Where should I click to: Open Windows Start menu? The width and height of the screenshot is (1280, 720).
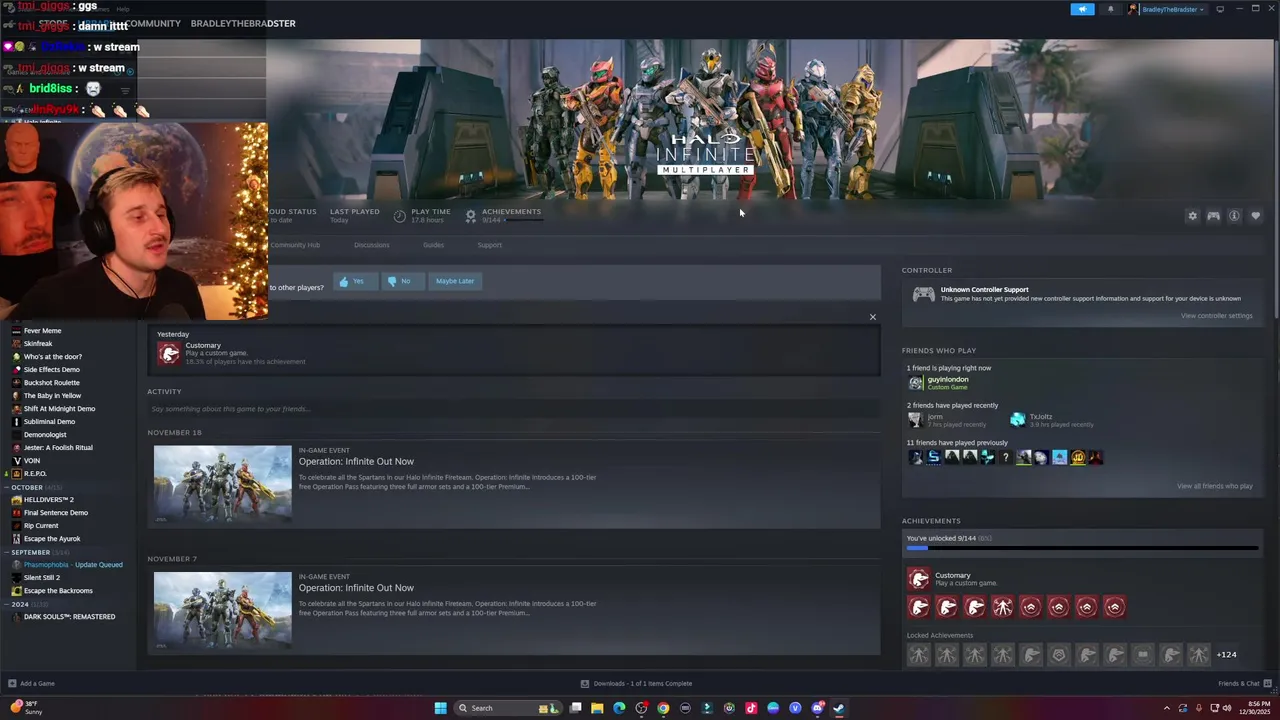(440, 708)
